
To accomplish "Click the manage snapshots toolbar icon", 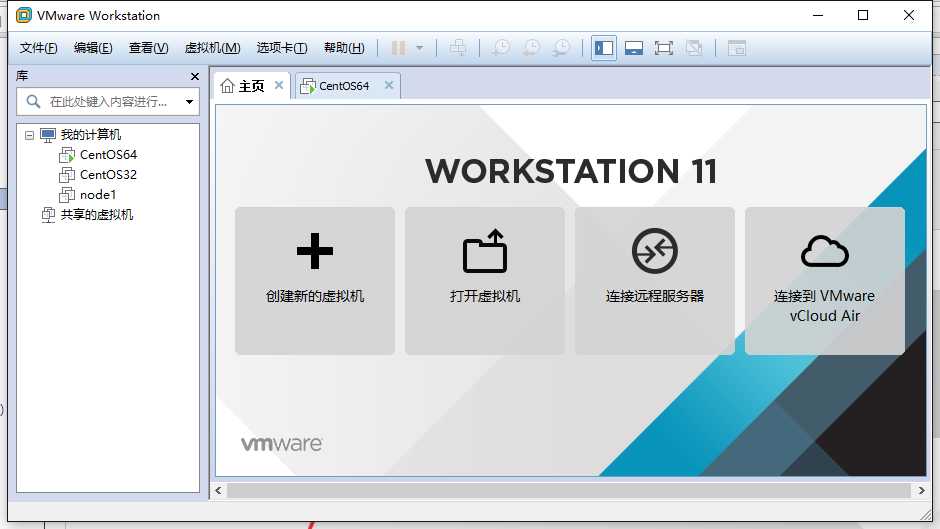I will click(562, 48).
